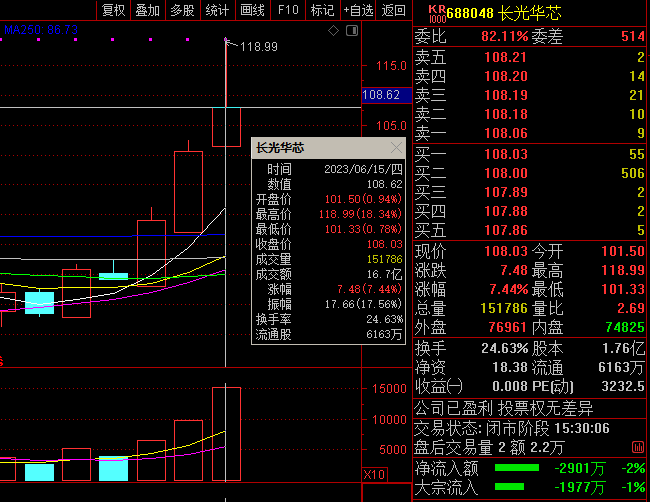Click the KR 1000 badge icon

(437, 14)
